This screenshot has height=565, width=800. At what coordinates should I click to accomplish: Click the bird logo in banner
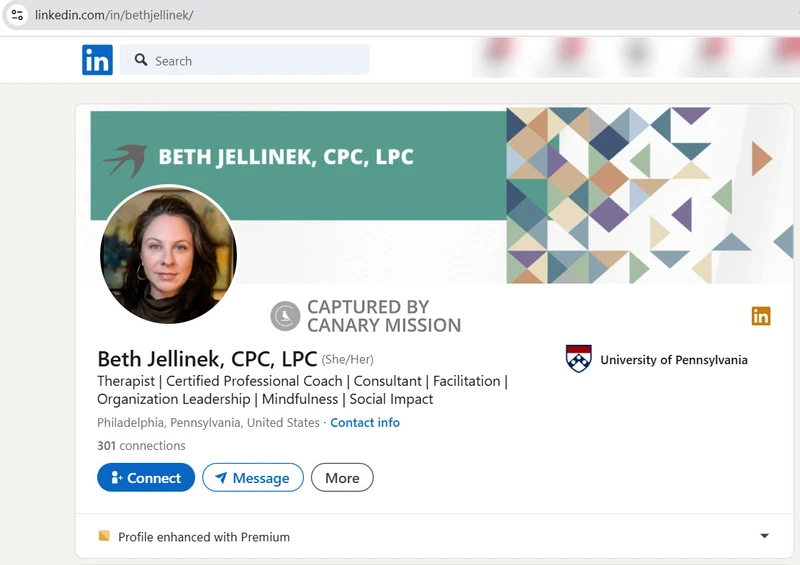(126, 160)
